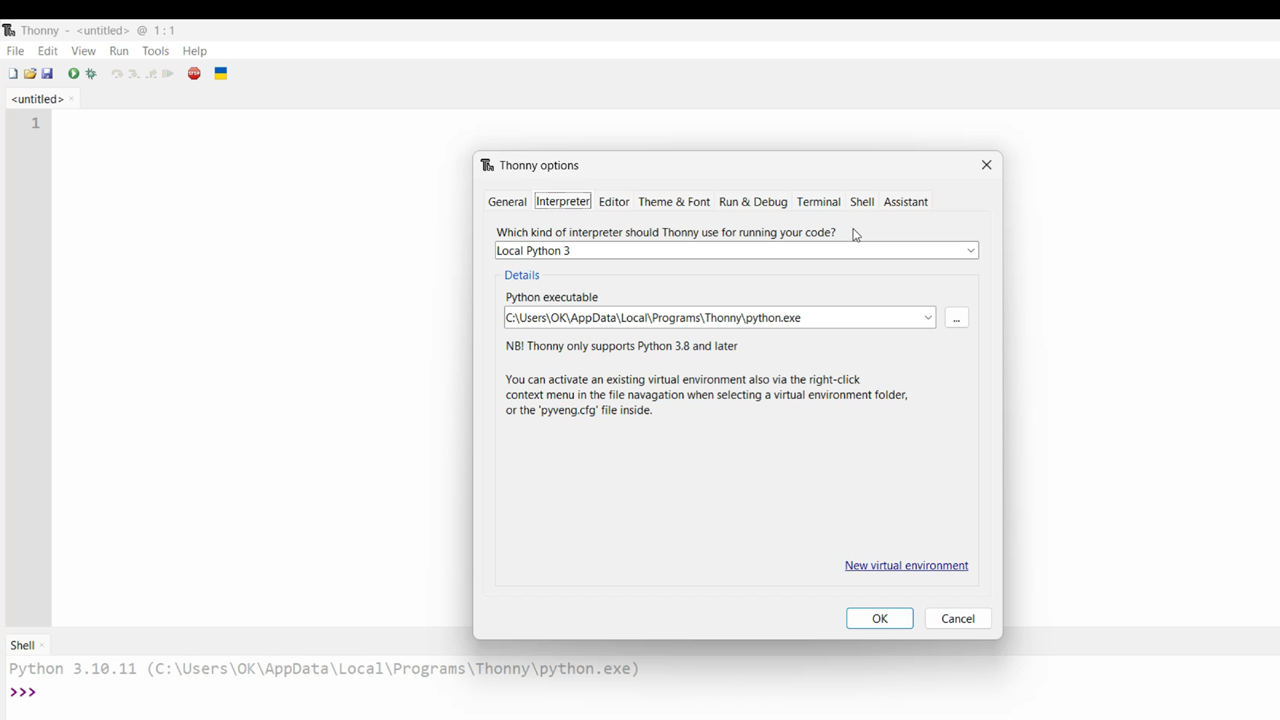Go to the Run & Debug tab
Viewport: 1280px width, 720px height.
pyautogui.click(x=753, y=202)
